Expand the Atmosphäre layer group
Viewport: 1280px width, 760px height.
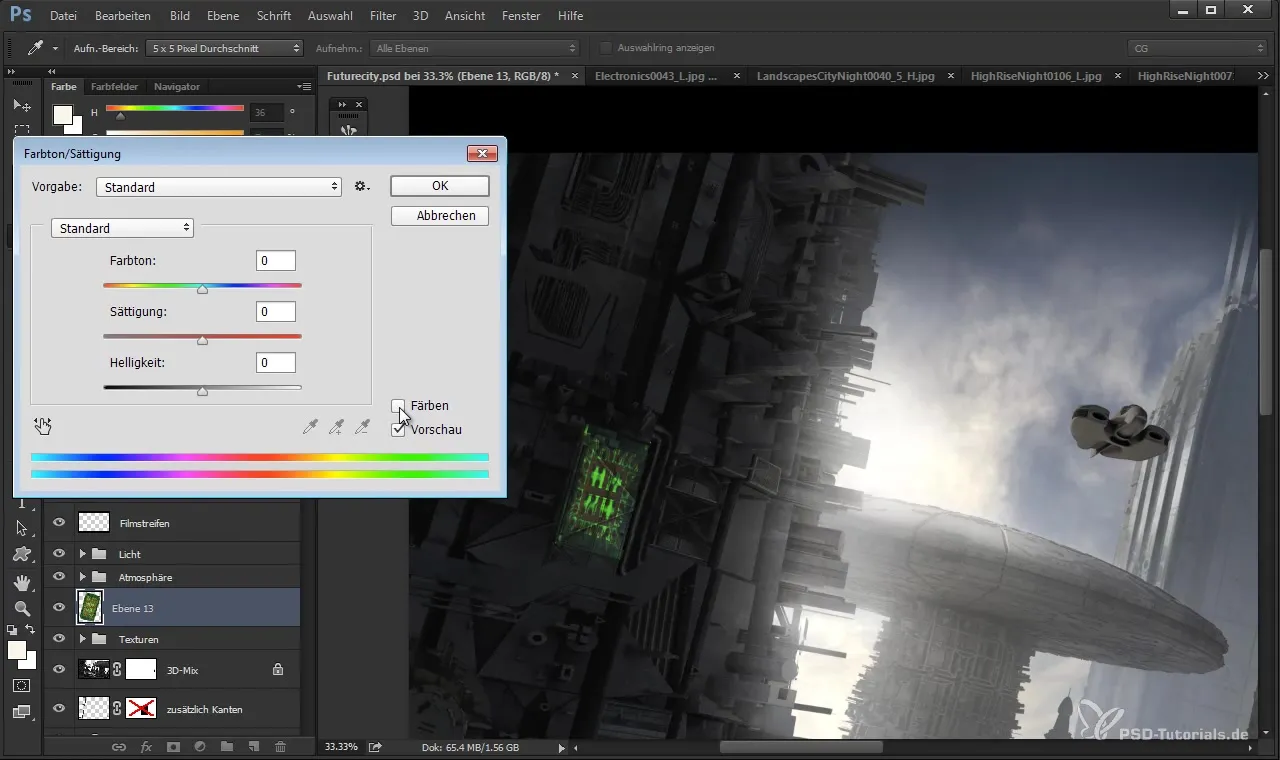tap(83, 577)
